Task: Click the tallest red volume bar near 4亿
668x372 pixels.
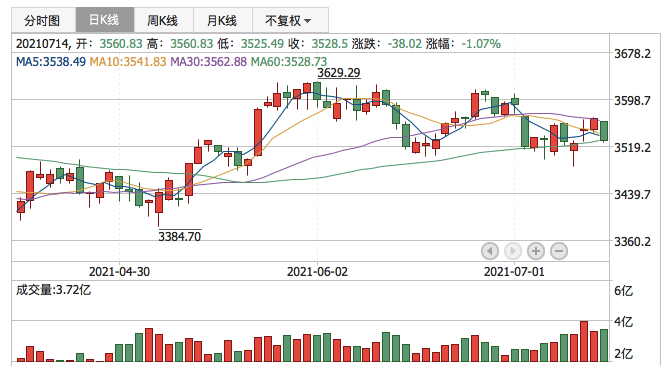Action: pos(584,341)
